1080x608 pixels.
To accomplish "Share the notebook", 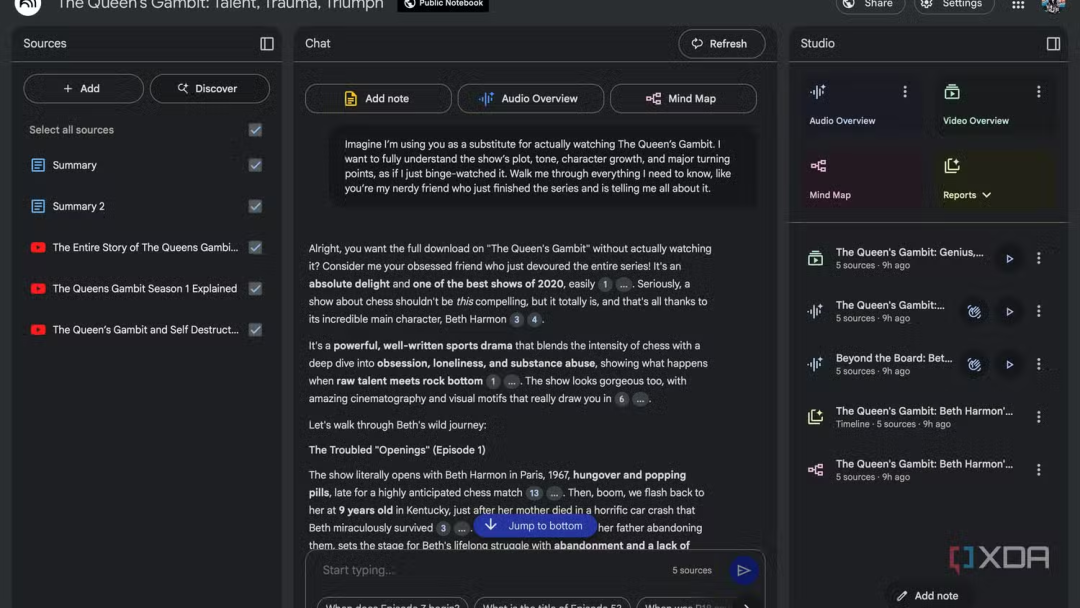I will coord(870,5).
